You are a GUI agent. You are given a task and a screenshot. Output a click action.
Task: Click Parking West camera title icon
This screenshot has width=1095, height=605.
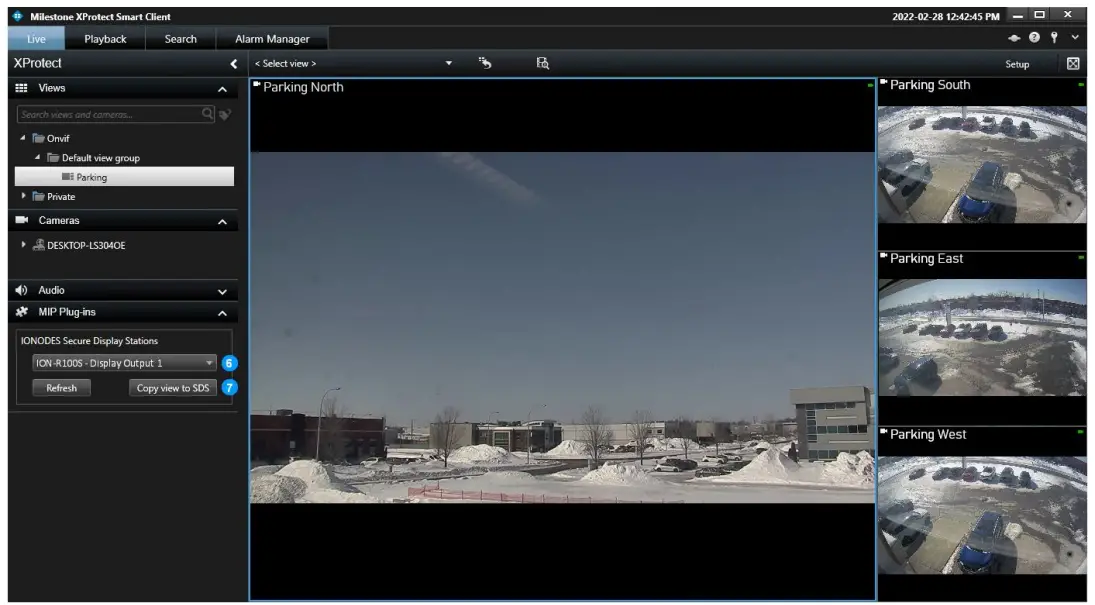tap(883, 432)
